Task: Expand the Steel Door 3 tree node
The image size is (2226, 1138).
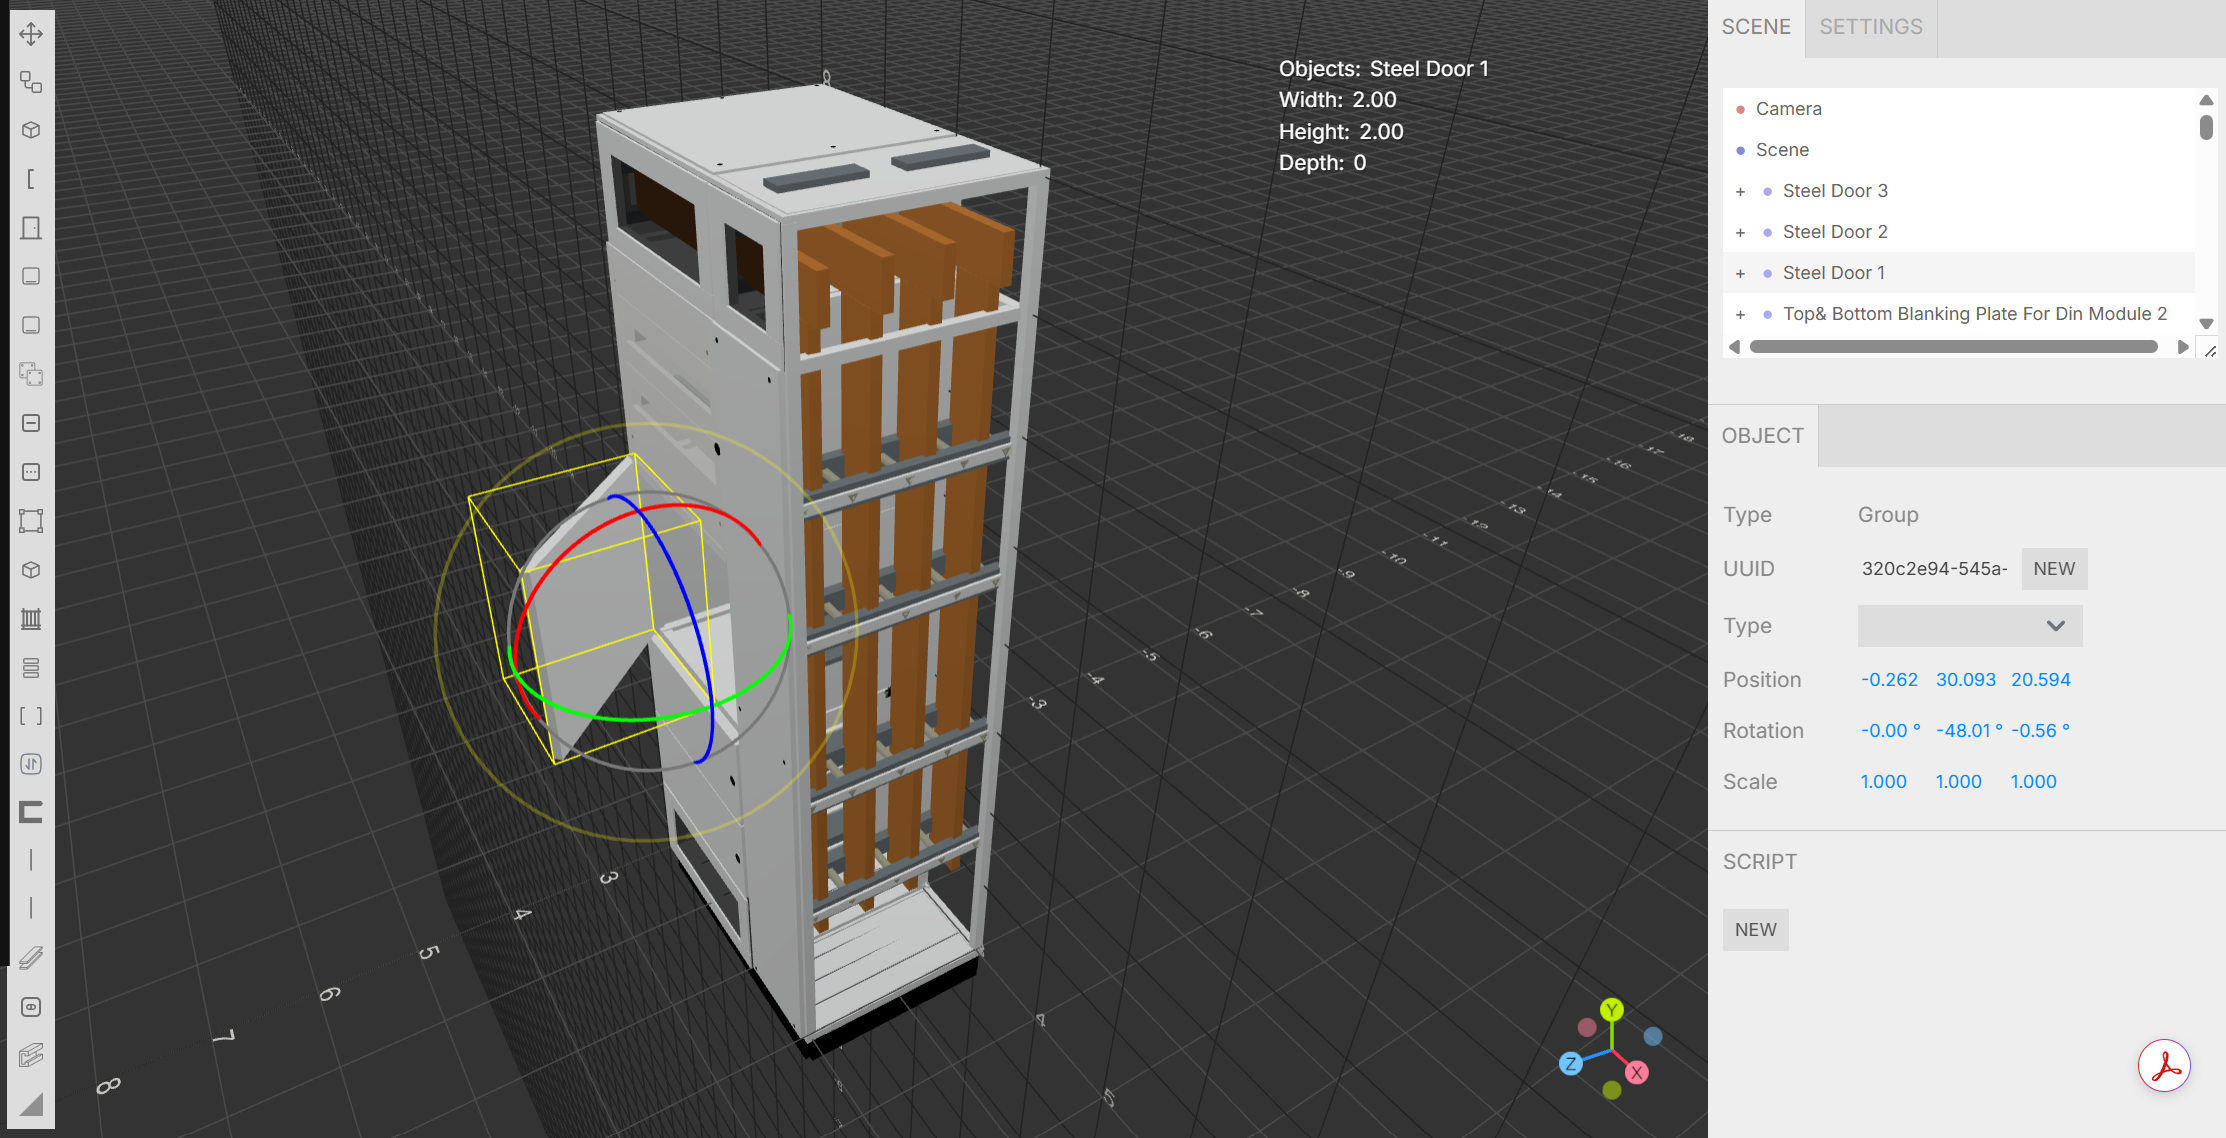Action: [x=1740, y=191]
